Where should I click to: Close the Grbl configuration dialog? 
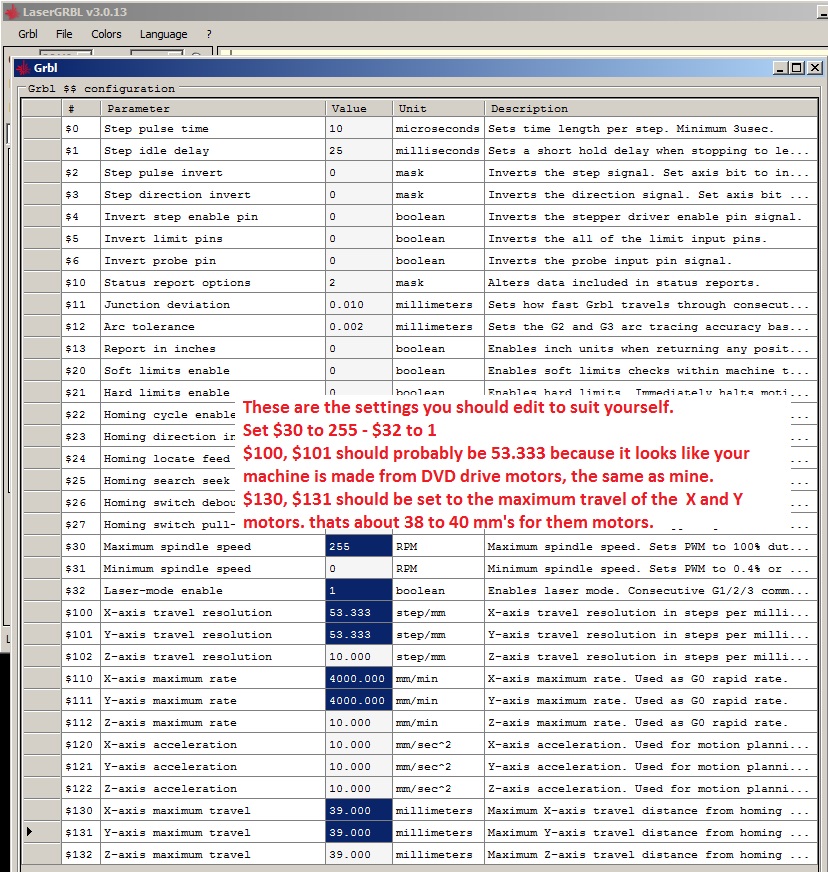click(x=815, y=68)
